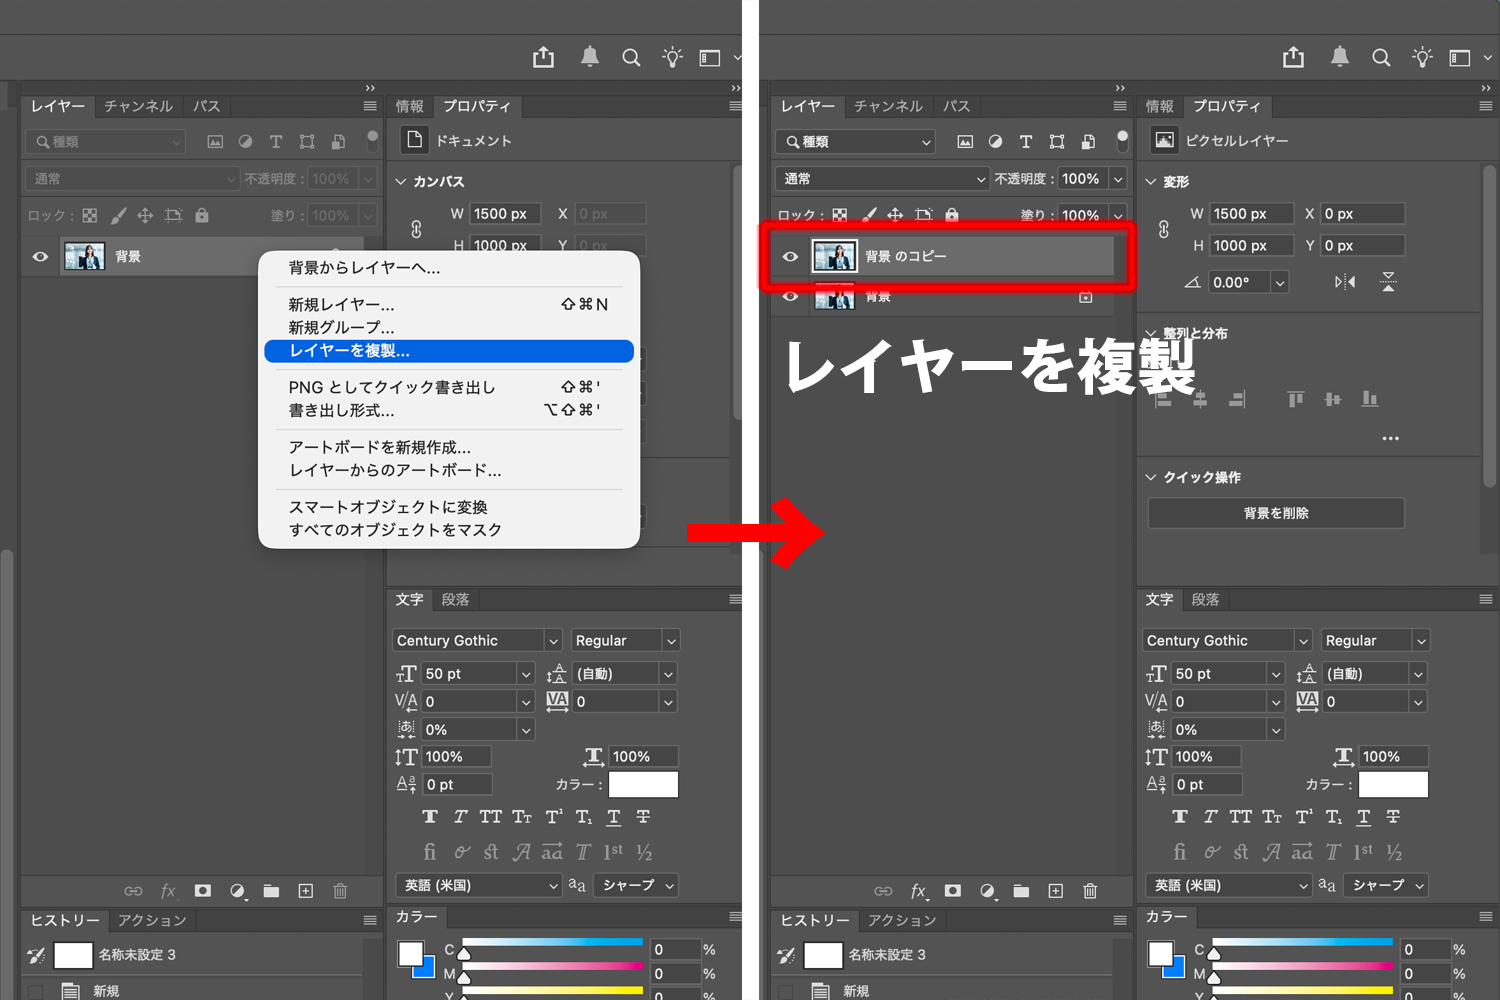Open the three-dot more options in 整列と分布
This screenshot has height=1000, width=1500.
(x=1390, y=438)
